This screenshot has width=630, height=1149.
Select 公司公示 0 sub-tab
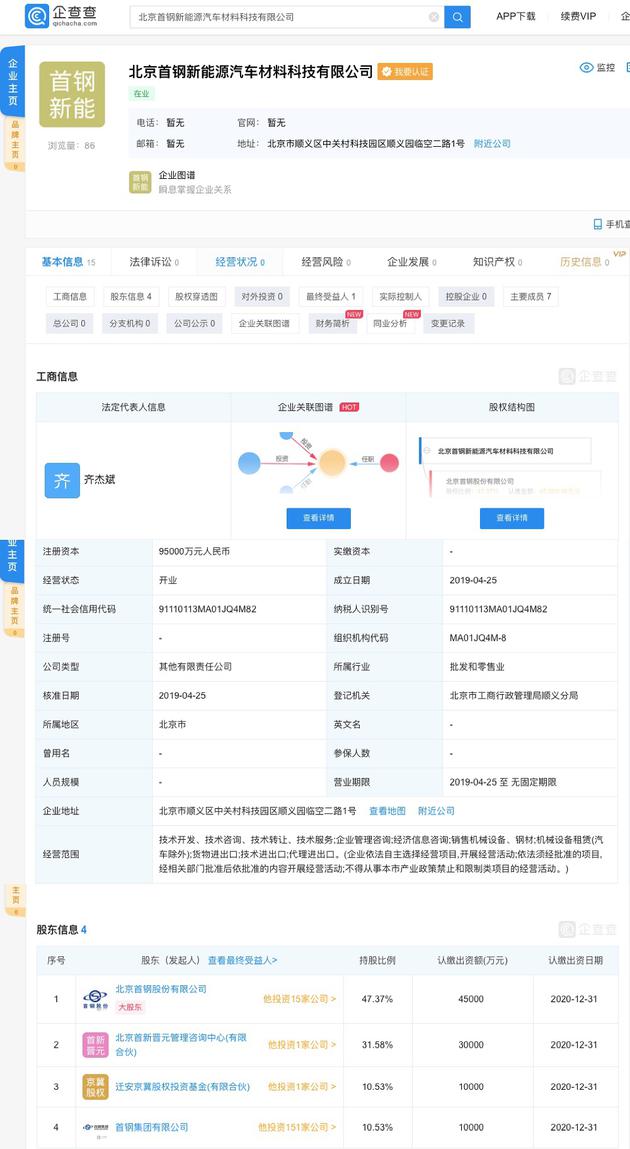pyautogui.click(x=194, y=323)
